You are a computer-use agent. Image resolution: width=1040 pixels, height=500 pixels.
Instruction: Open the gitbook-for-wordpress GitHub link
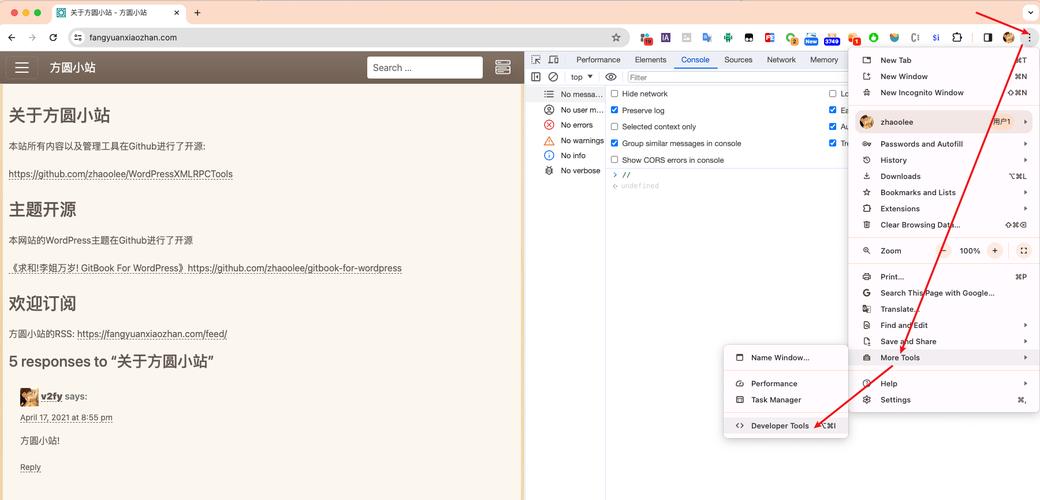[294, 269]
